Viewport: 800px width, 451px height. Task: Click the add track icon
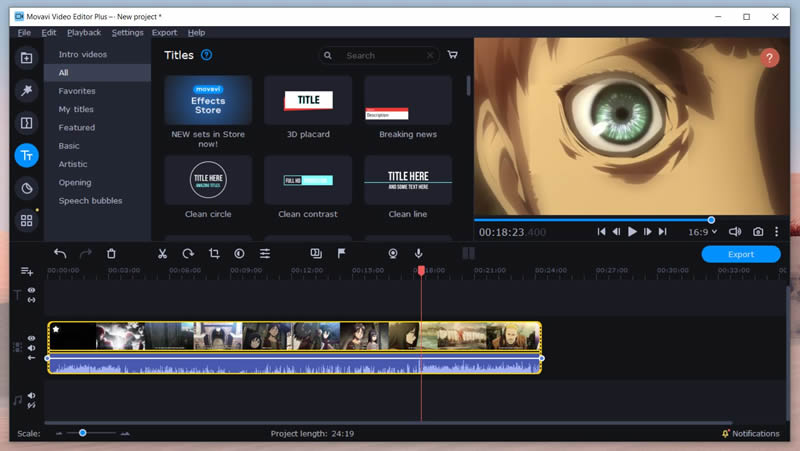[27, 271]
